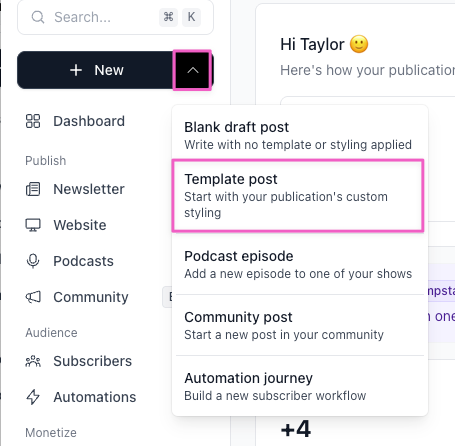This screenshot has width=455, height=446.
Task: Click the Newsletter document icon
Action: point(33,189)
